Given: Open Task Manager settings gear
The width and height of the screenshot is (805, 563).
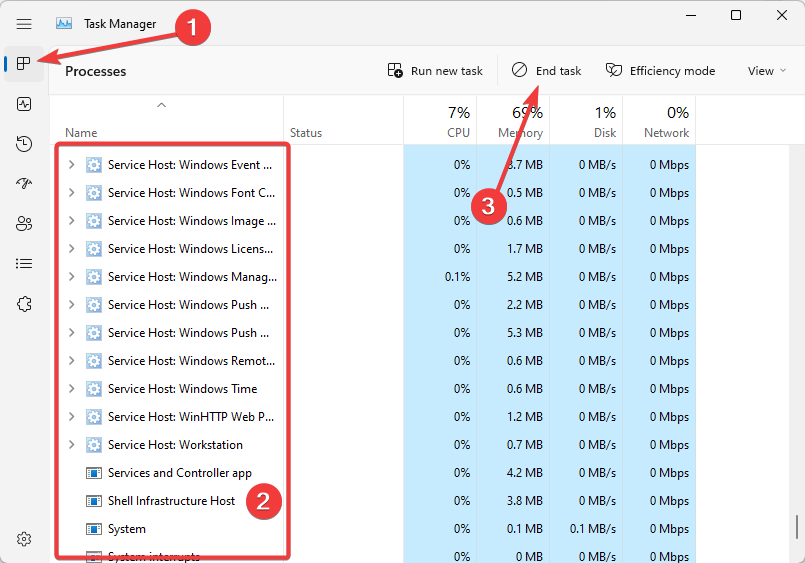Looking at the screenshot, I should click(24, 539).
